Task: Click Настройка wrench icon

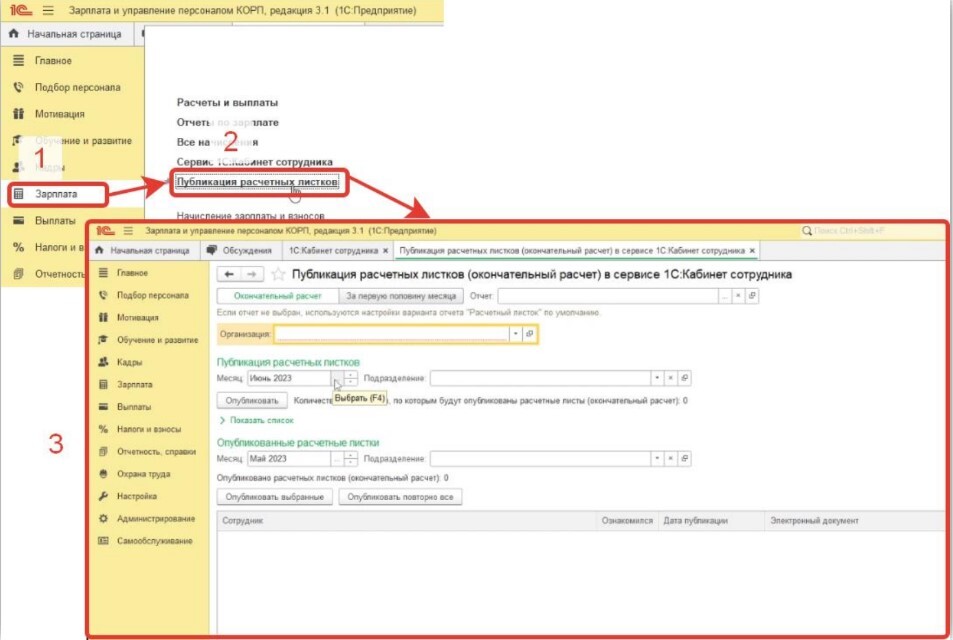Action: click(103, 496)
